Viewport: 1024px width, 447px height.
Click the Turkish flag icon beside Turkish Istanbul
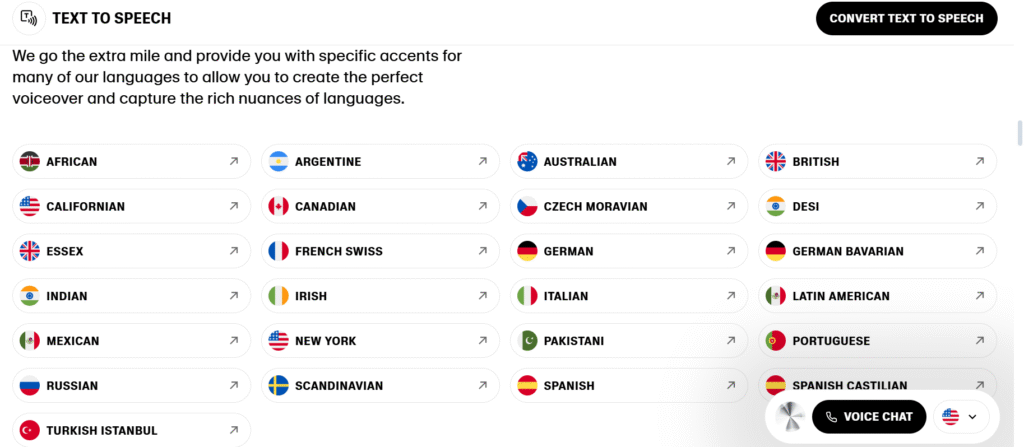click(29, 431)
